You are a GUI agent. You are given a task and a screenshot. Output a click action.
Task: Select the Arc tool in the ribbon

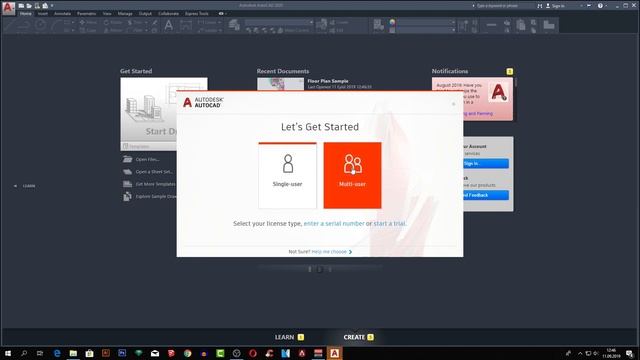56,25
